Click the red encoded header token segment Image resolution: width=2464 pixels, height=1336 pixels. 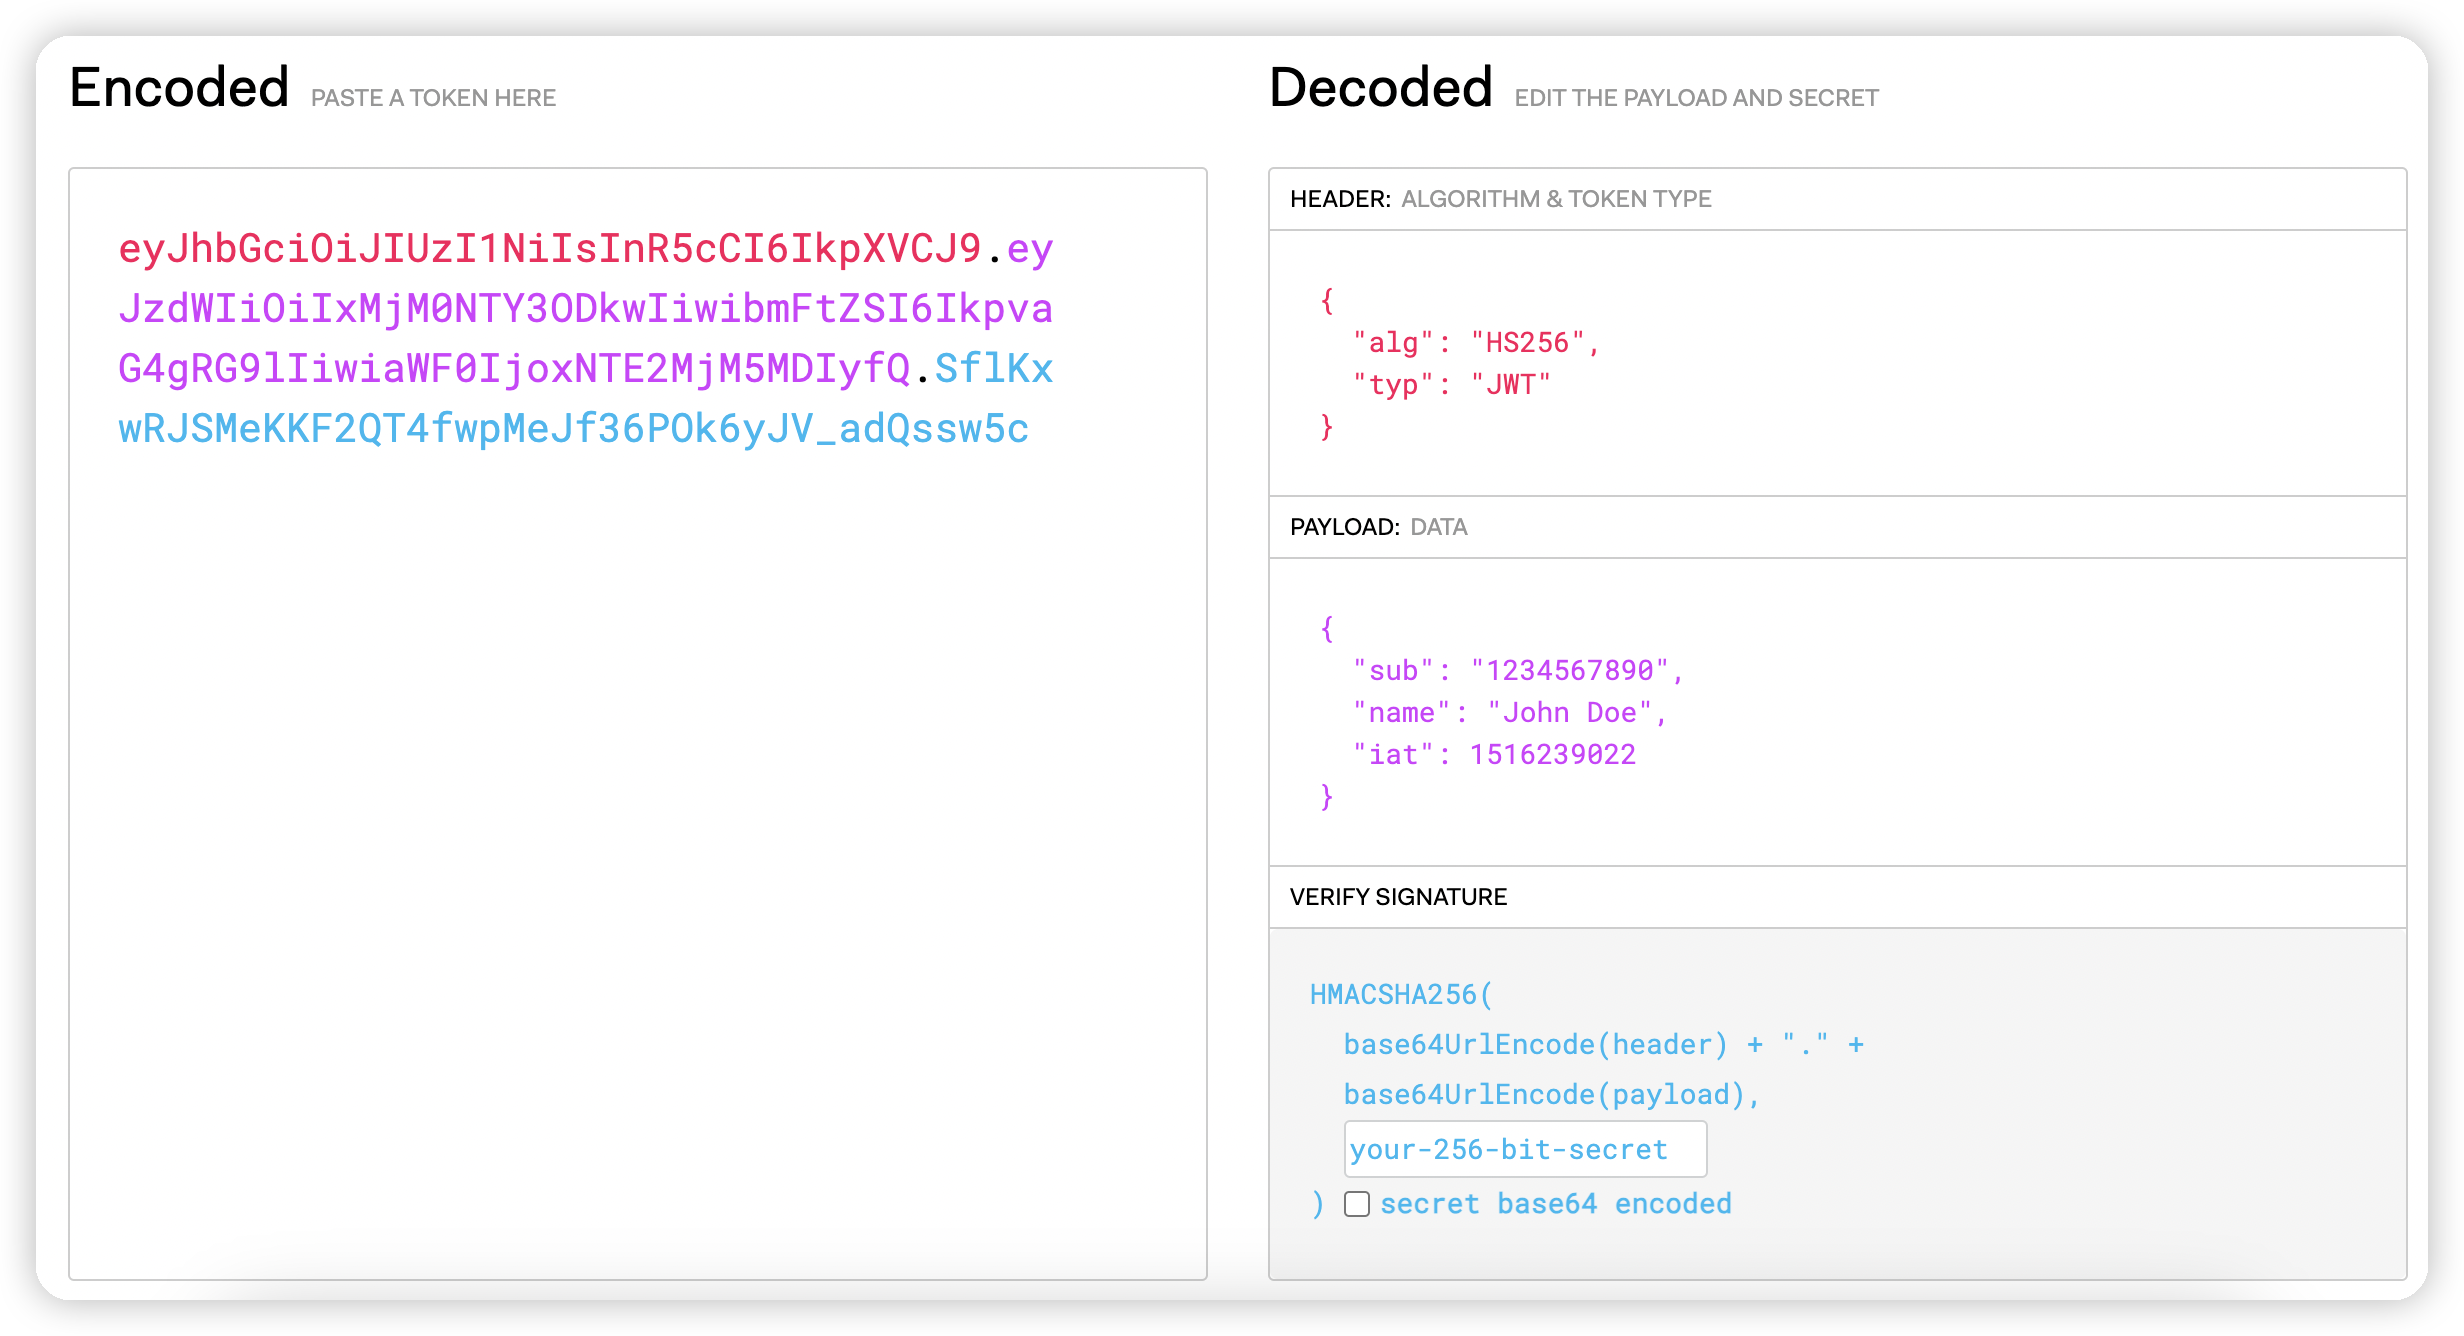coord(549,249)
